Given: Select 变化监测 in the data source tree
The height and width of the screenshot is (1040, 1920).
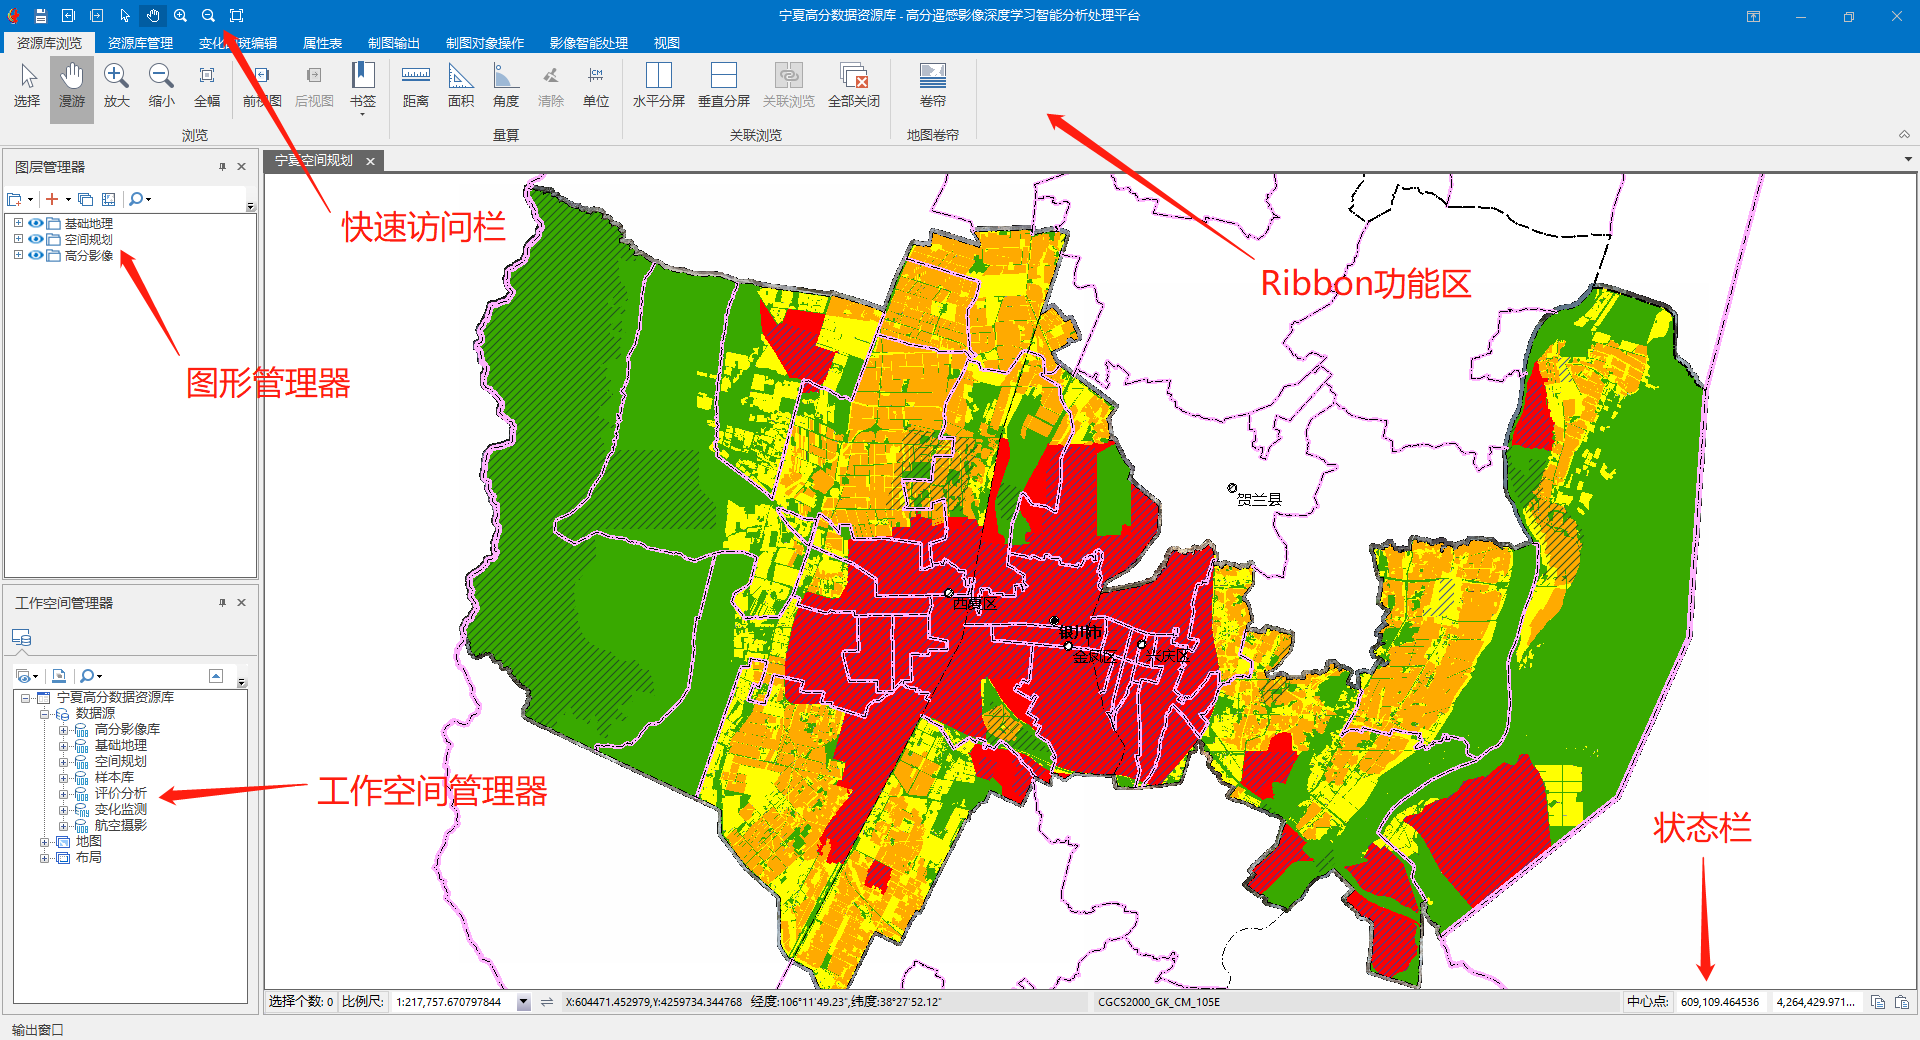Looking at the screenshot, I should (120, 810).
